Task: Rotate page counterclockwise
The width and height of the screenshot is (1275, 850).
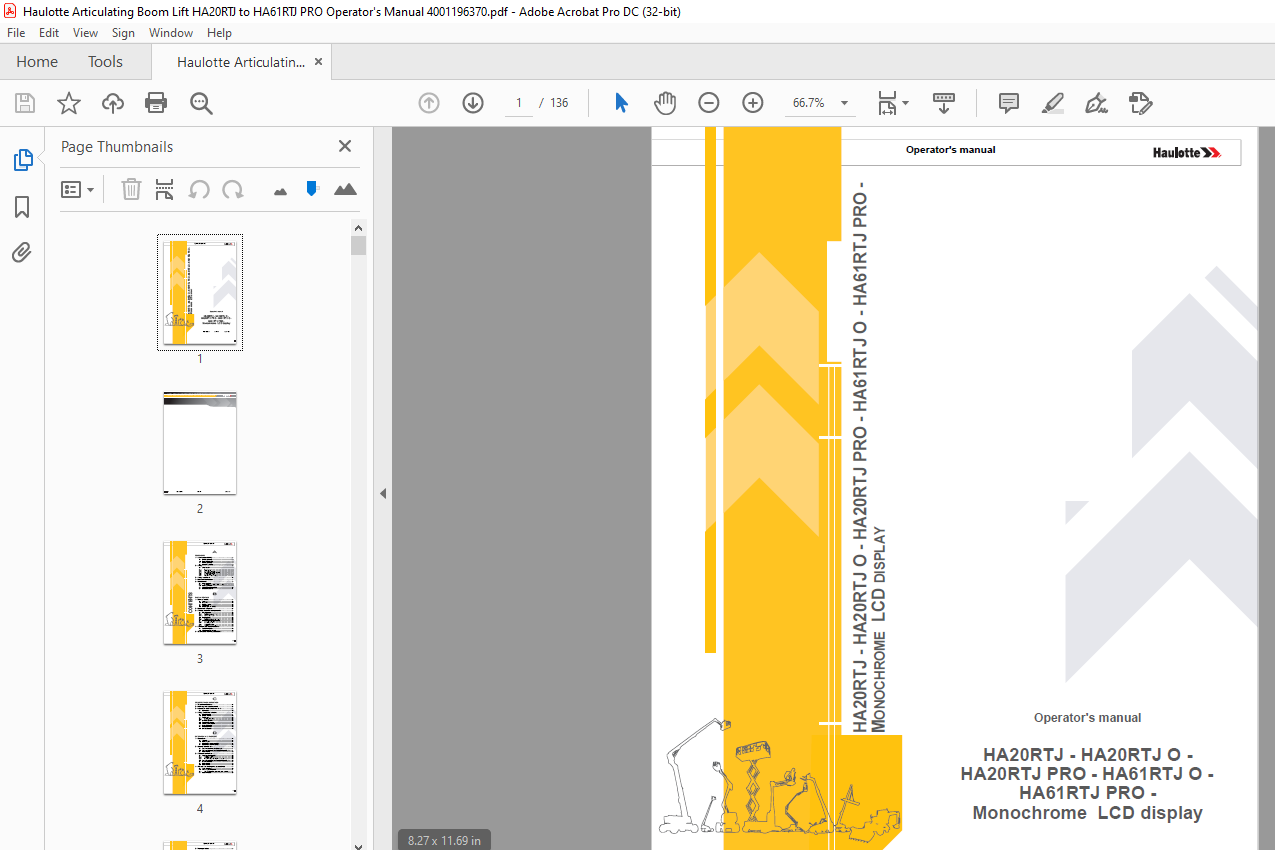Action: pos(199,189)
